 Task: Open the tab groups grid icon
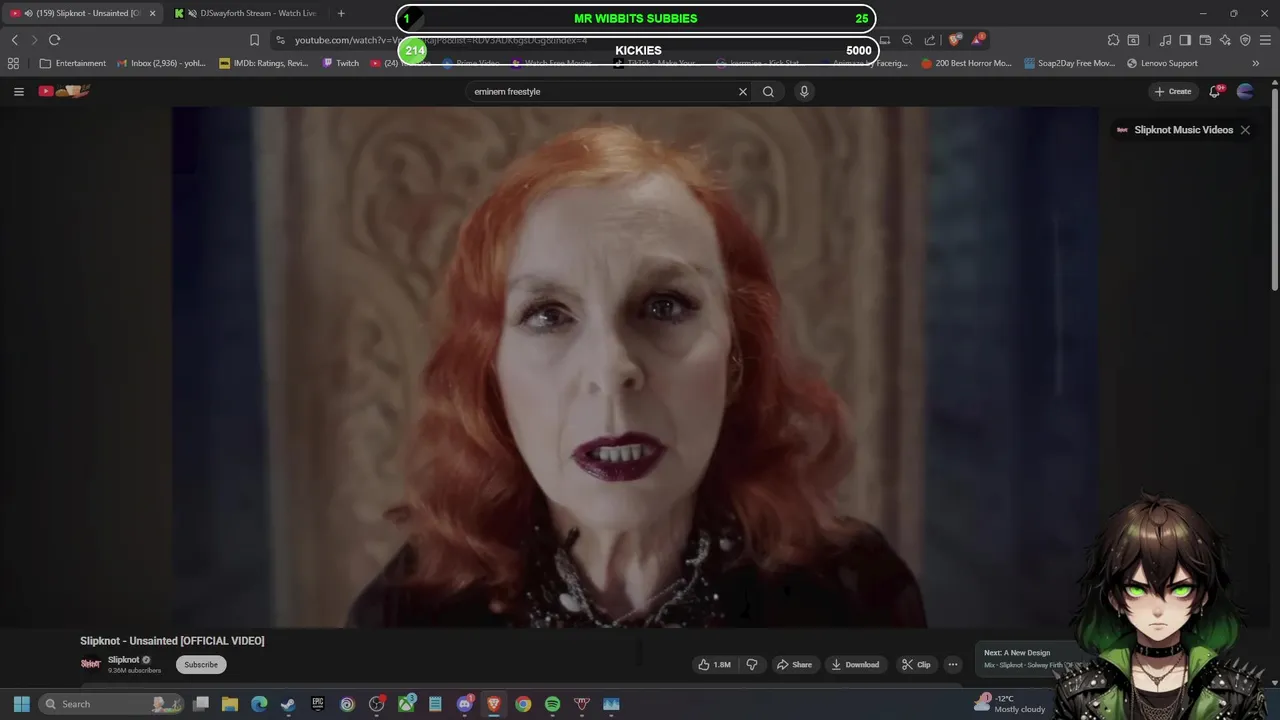coord(13,63)
